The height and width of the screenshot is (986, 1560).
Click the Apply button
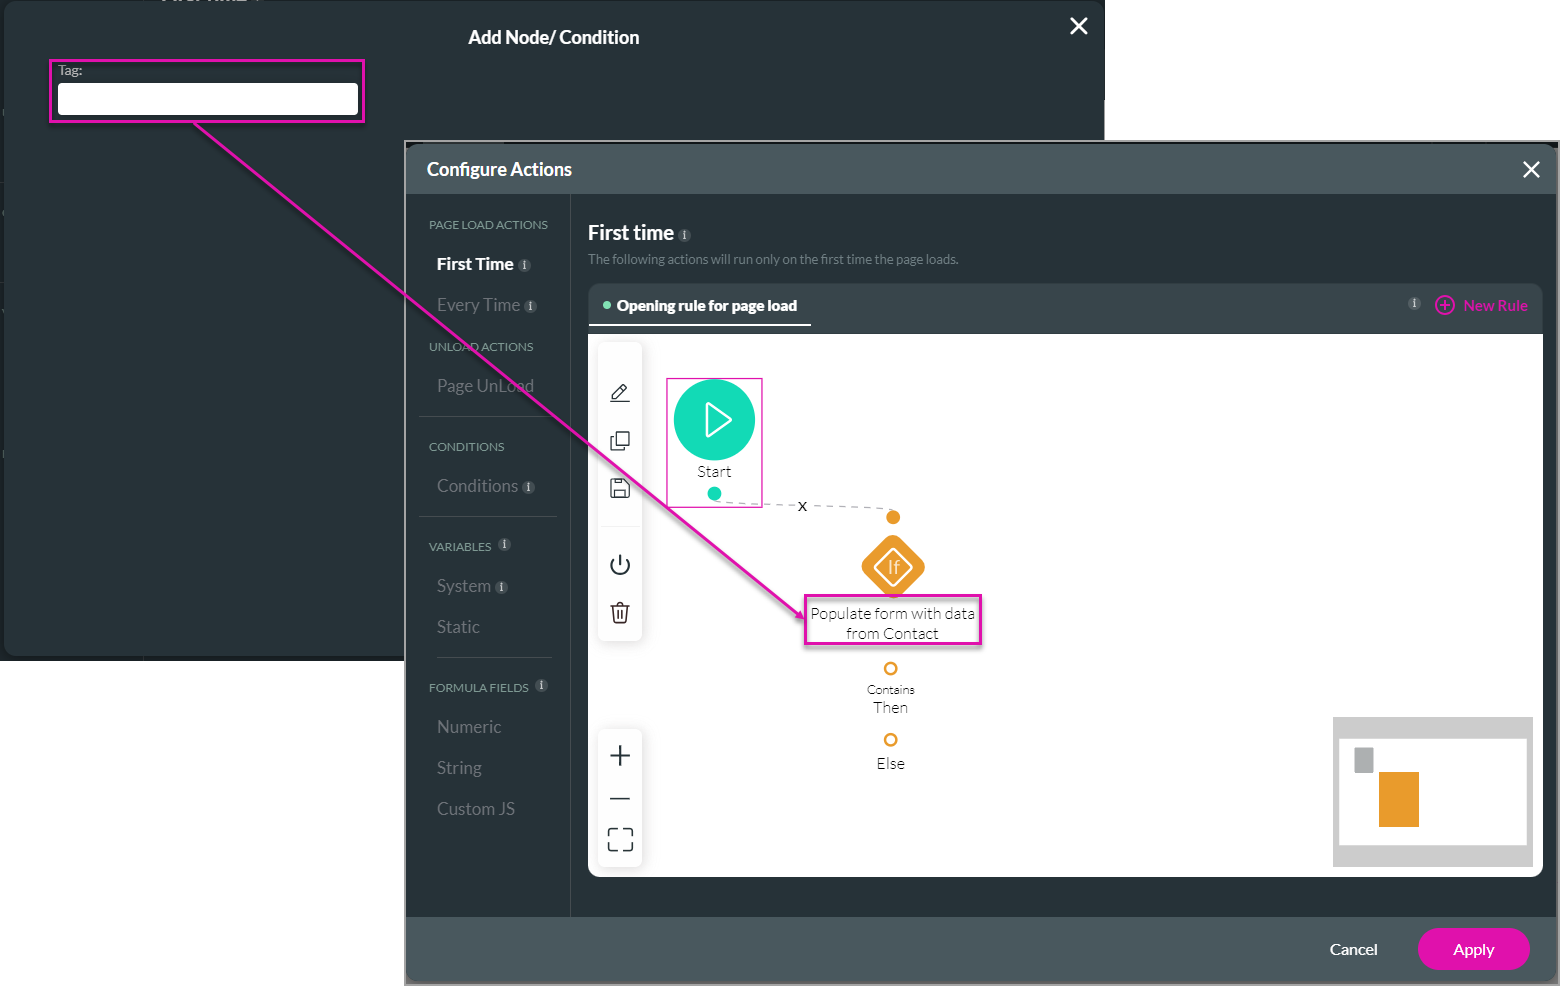pyautogui.click(x=1473, y=949)
